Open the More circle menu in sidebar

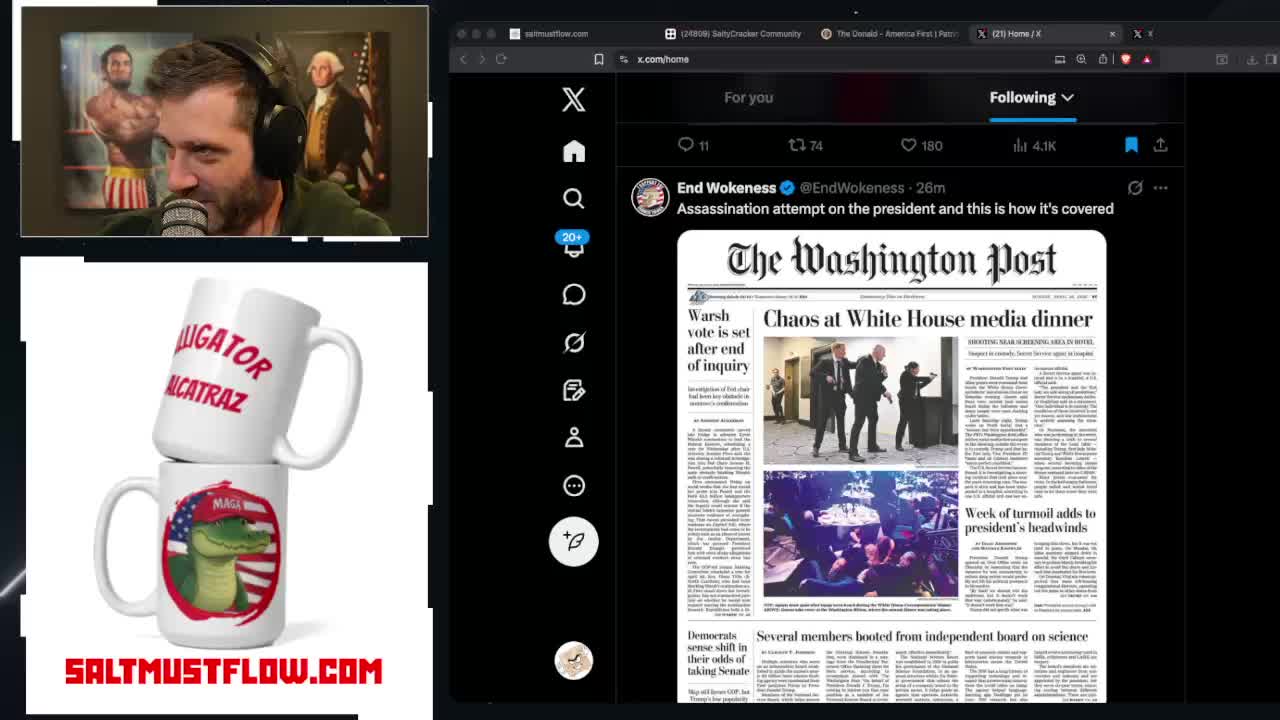573,485
